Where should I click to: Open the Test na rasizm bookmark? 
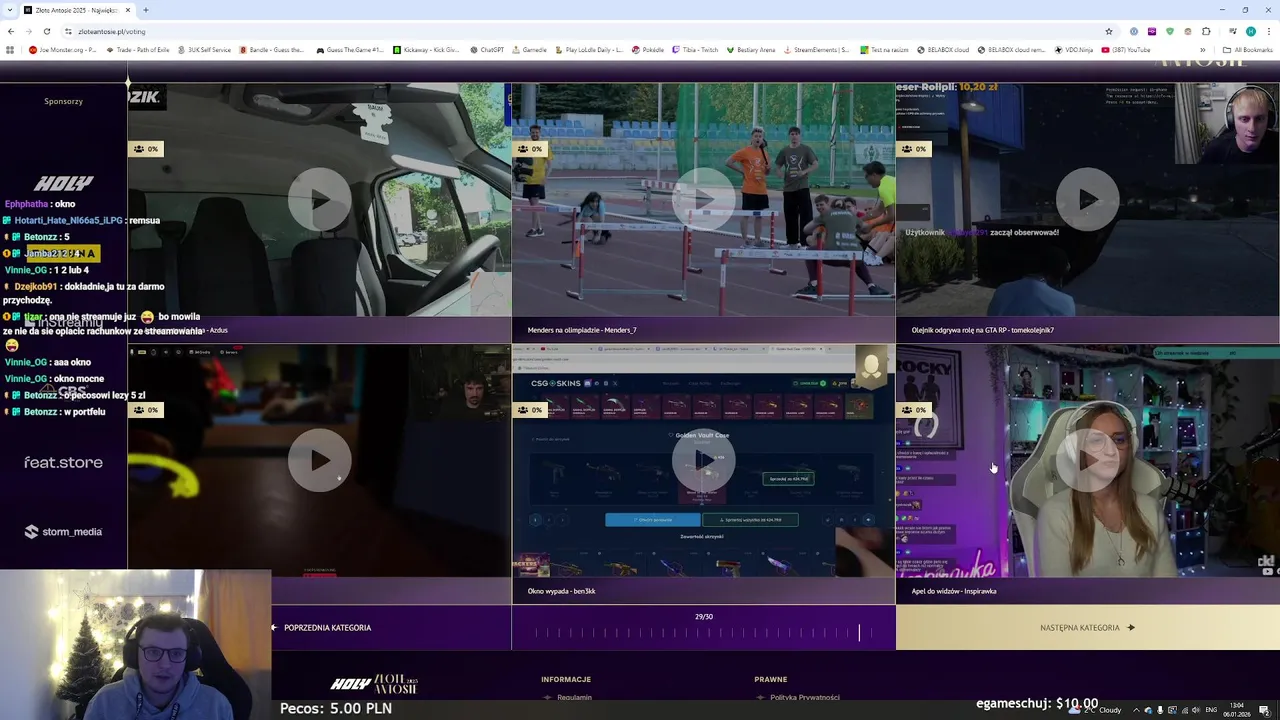884,50
